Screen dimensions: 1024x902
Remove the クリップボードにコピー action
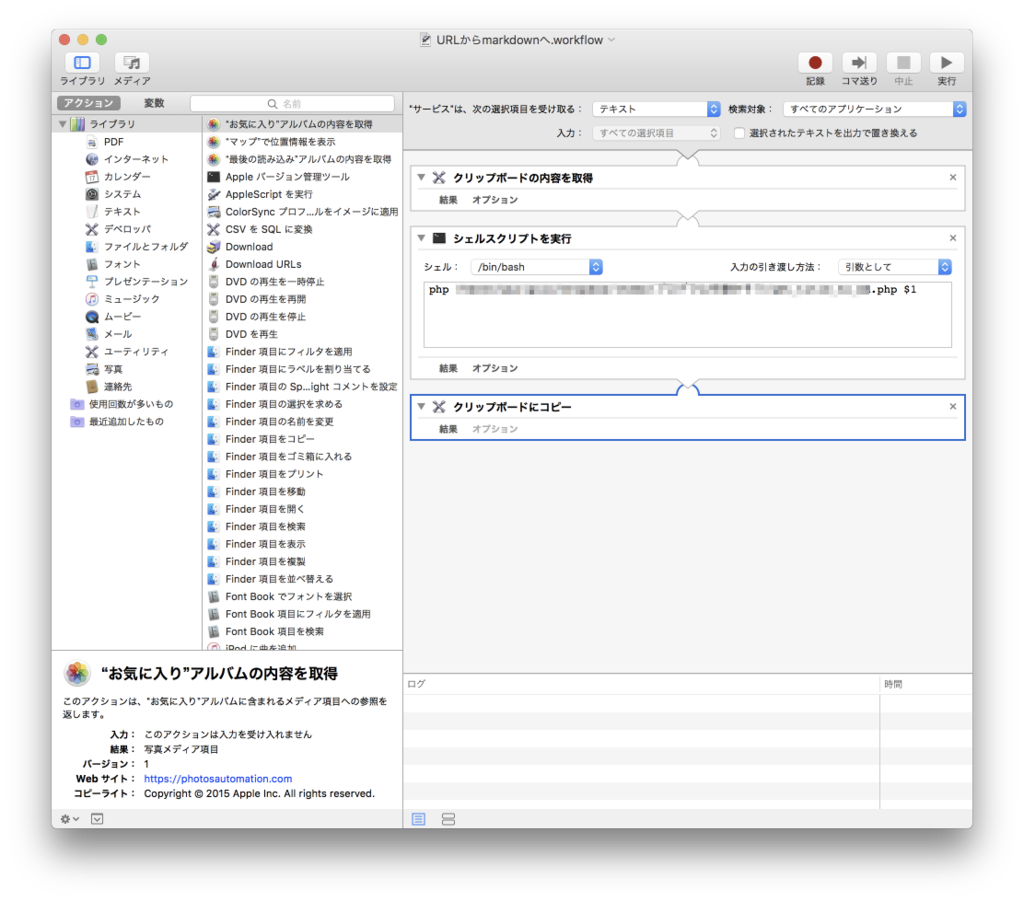(953, 406)
